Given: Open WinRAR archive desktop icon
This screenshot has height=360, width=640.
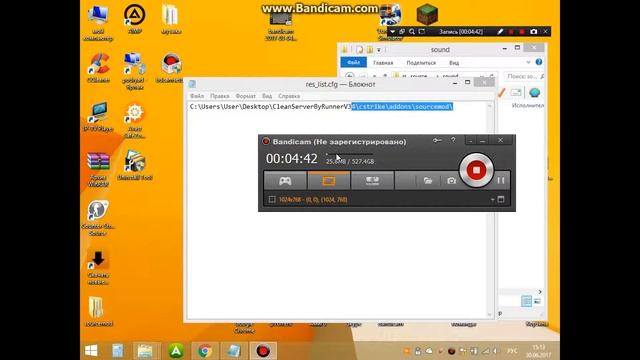Looking at the screenshot, I should (98, 169).
